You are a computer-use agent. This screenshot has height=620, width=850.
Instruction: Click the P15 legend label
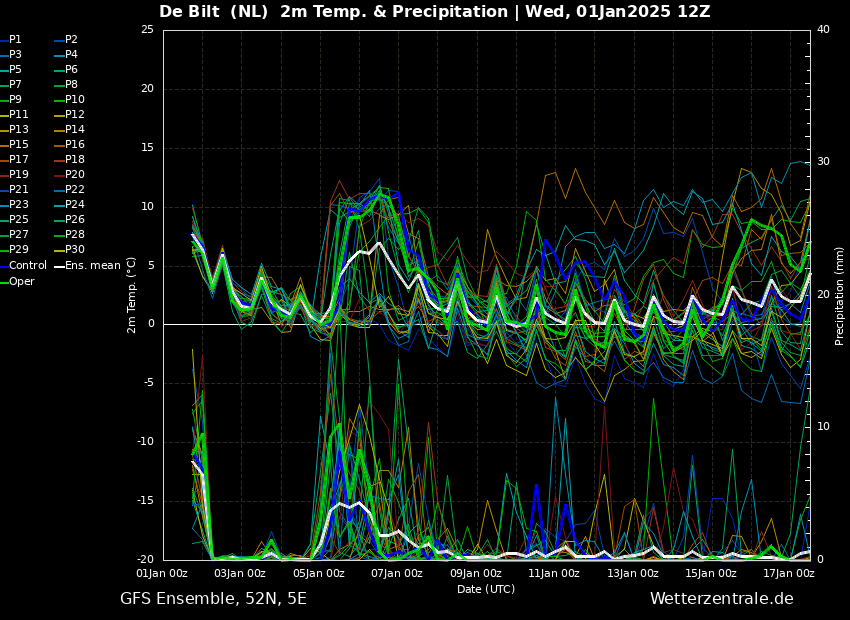click(19, 145)
